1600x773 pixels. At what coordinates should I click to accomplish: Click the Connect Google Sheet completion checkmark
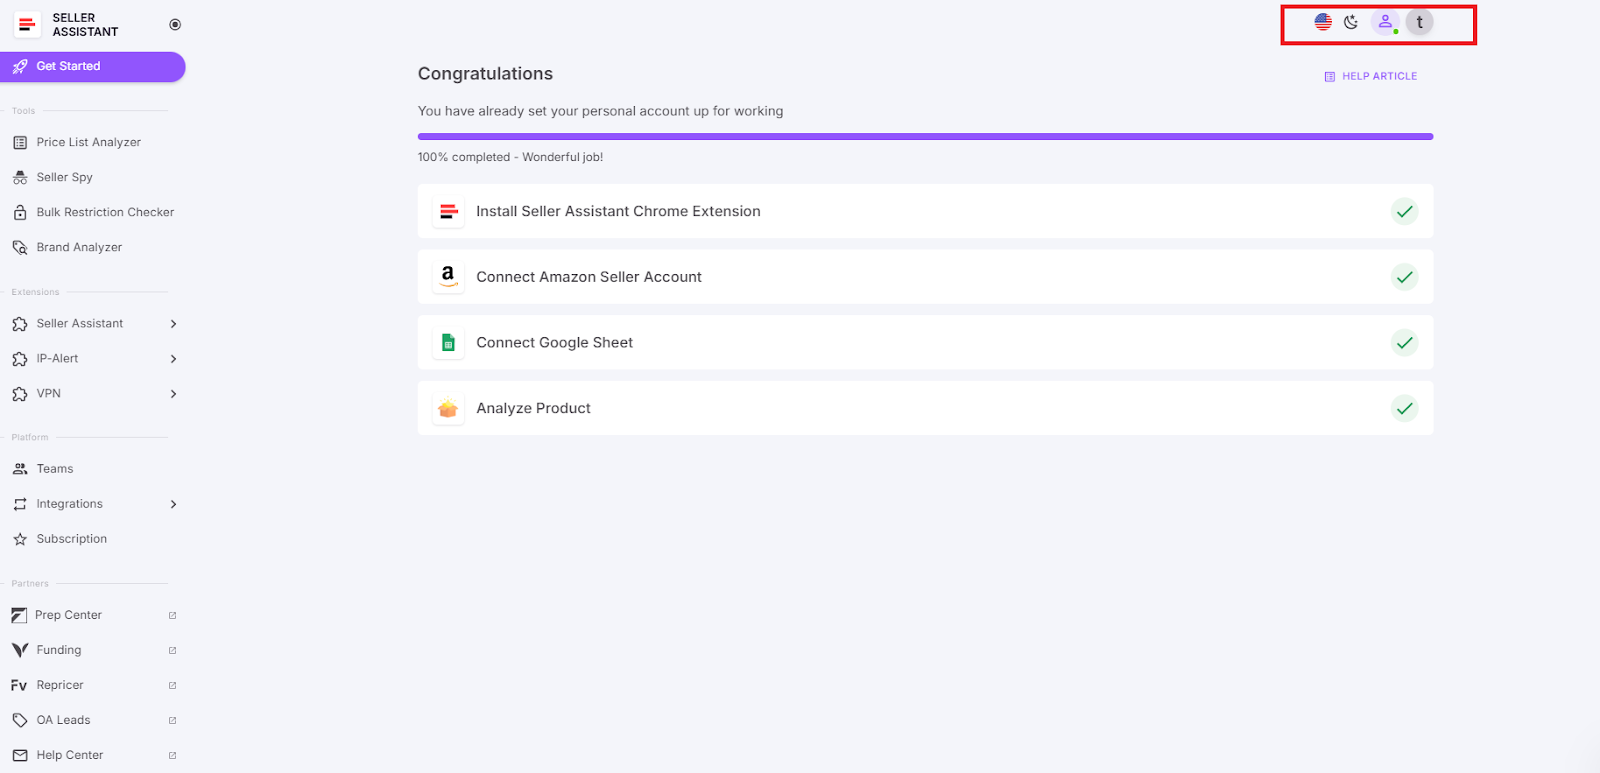tap(1404, 342)
